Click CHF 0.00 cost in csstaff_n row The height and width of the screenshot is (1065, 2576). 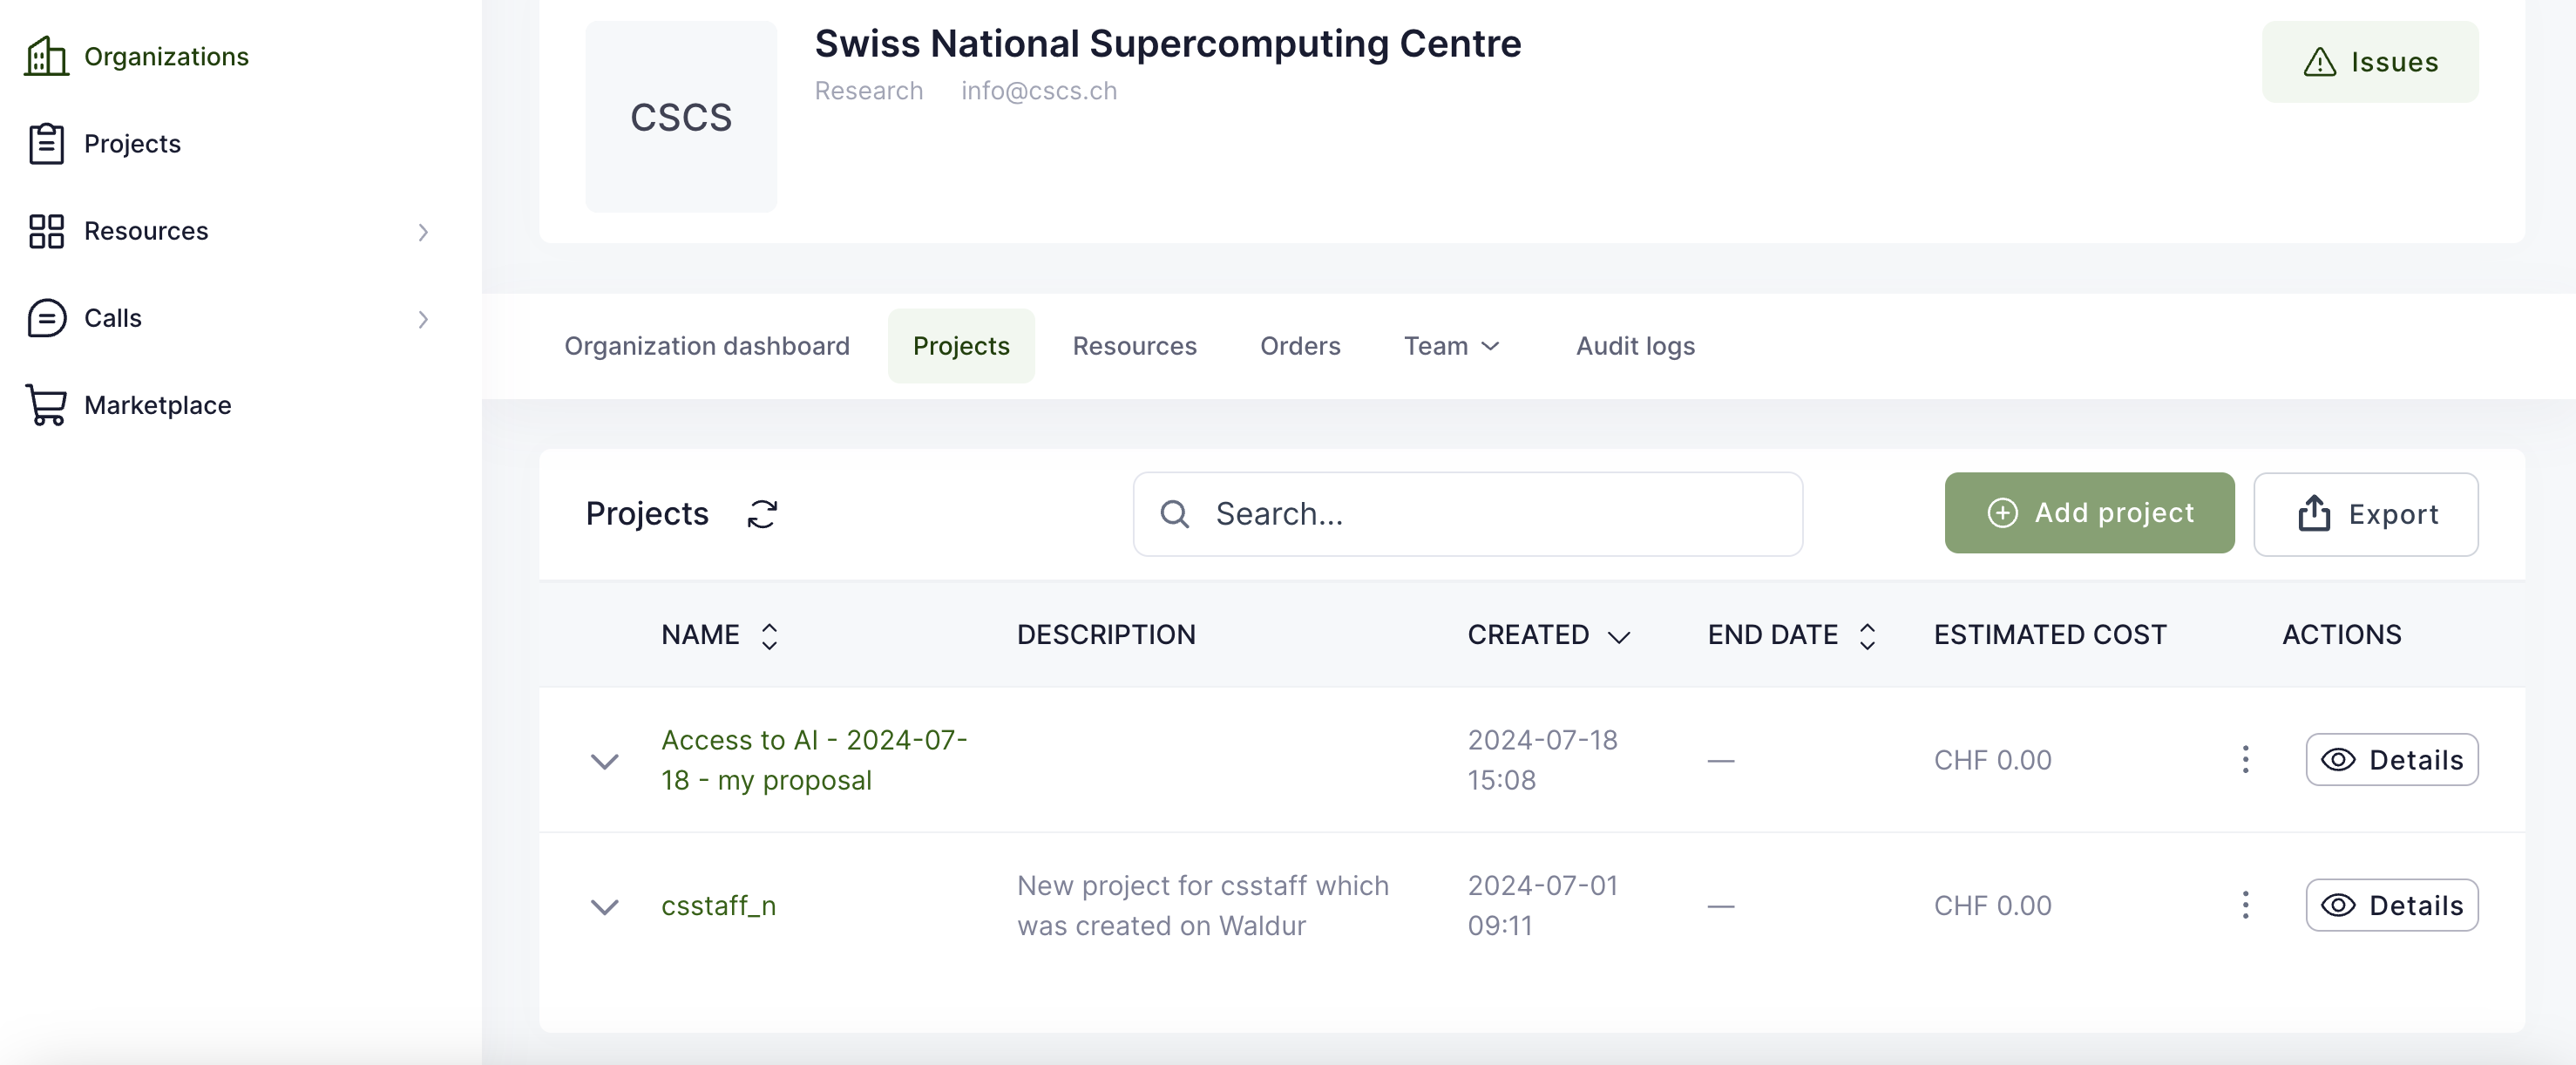pyautogui.click(x=1992, y=905)
